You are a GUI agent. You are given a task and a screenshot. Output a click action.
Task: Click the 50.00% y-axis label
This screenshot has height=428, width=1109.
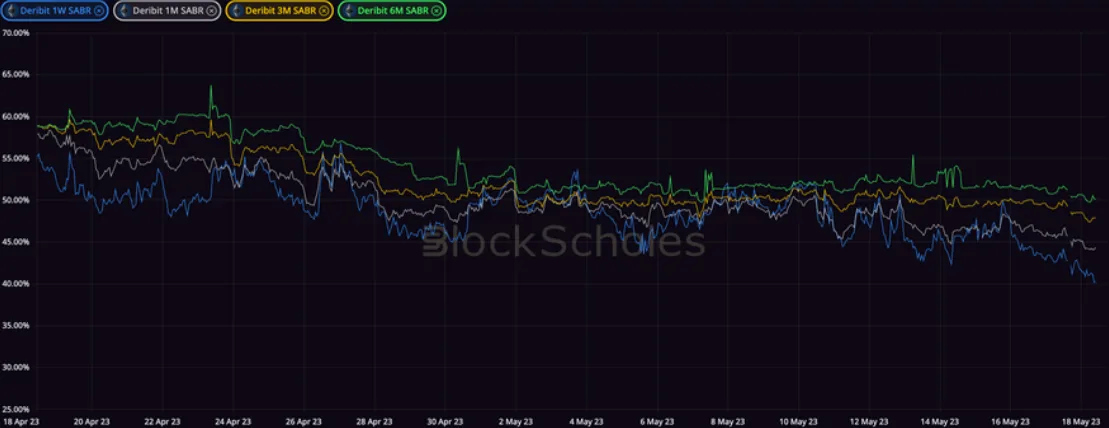(x=16, y=200)
